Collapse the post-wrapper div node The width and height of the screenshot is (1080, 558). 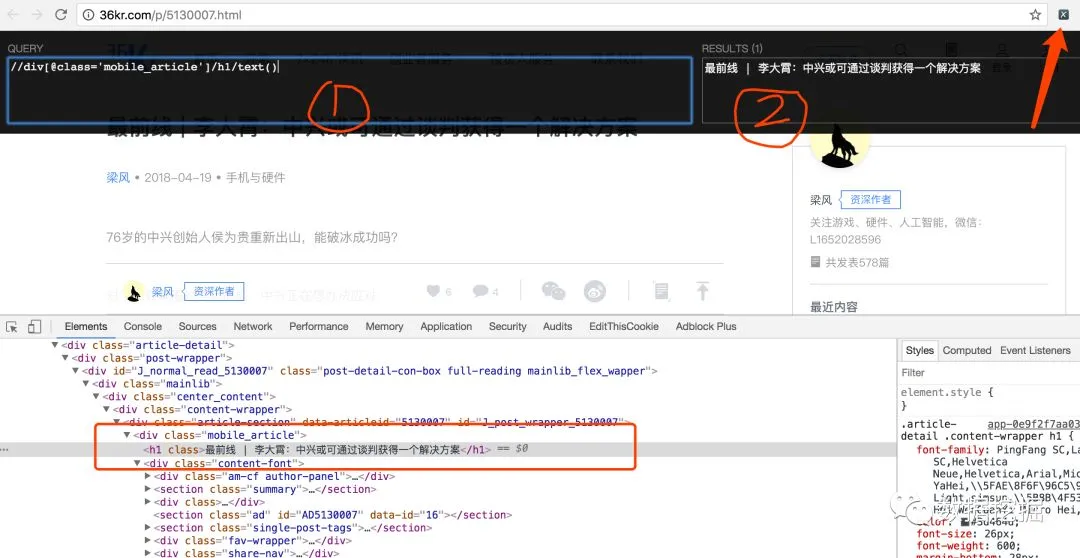[x=65, y=358]
